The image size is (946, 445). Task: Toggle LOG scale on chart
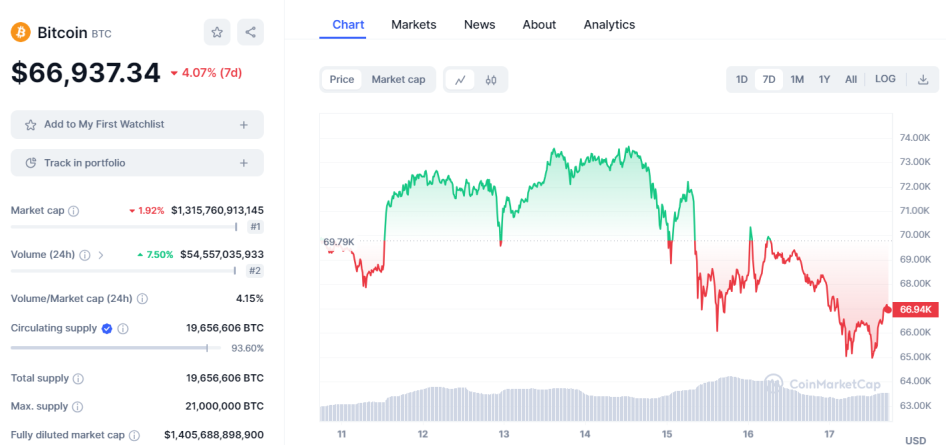[x=885, y=79]
